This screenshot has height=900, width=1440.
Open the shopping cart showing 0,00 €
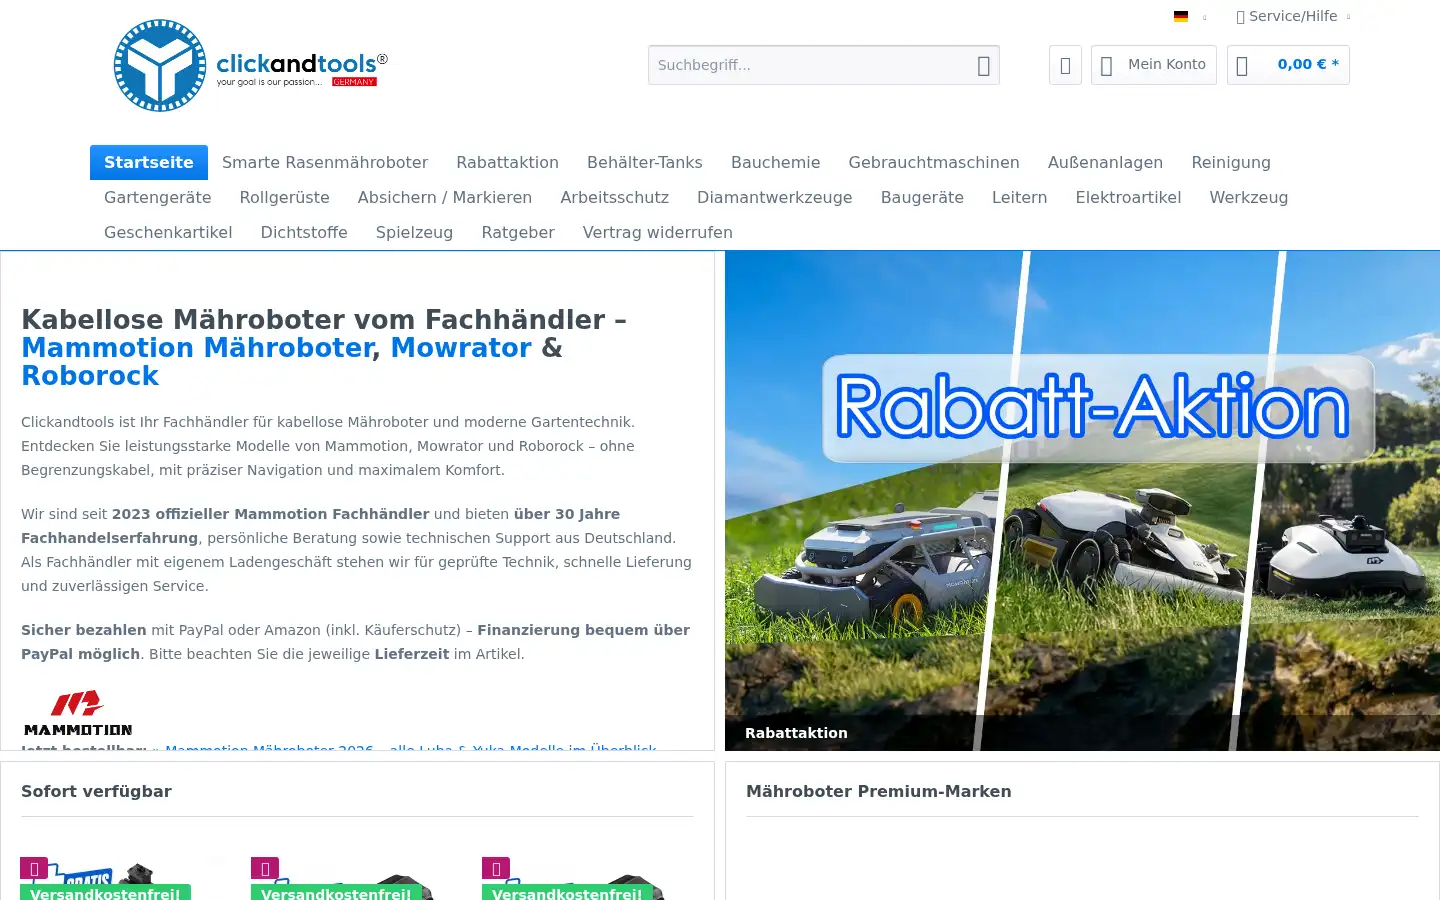tap(1288, 65)
